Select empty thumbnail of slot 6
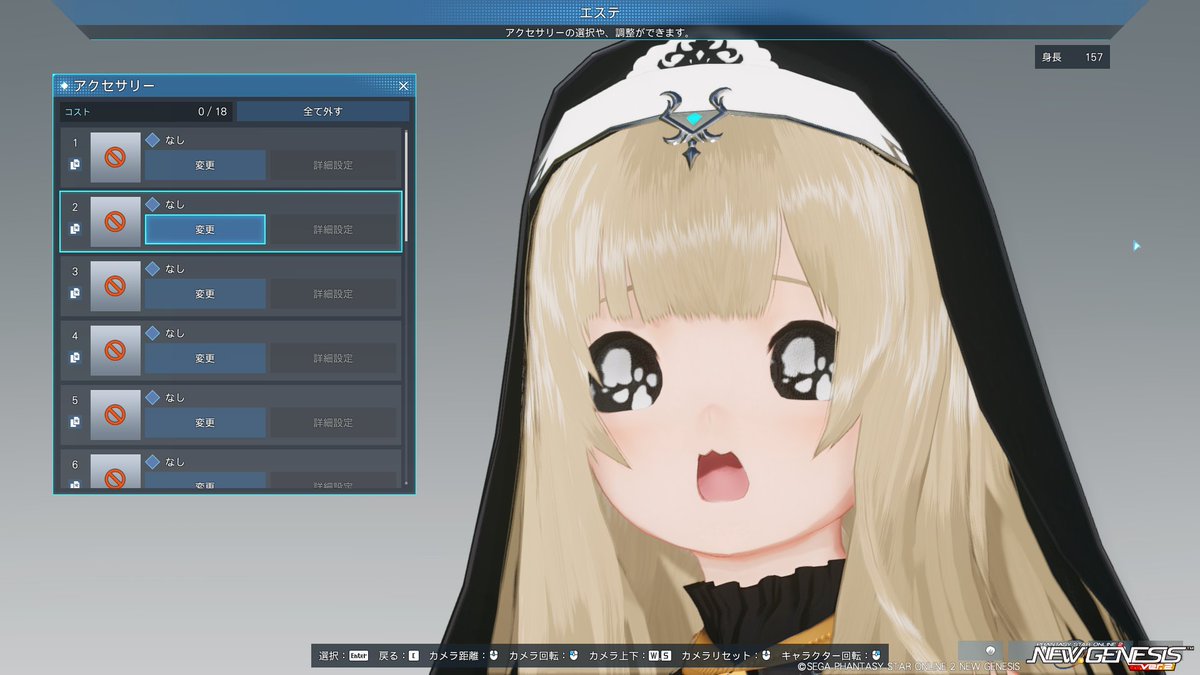 click(115, 472)
